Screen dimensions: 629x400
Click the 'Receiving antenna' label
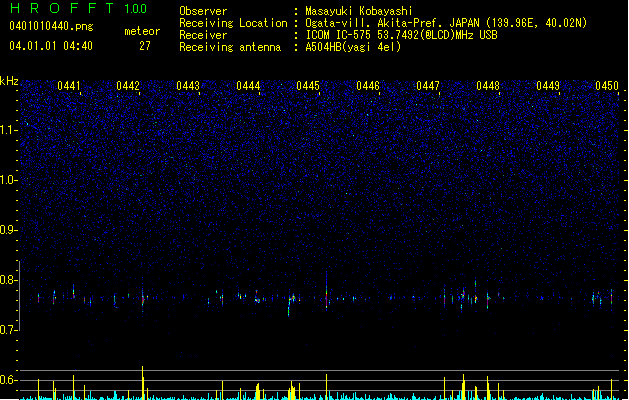[x=230, y=47]
